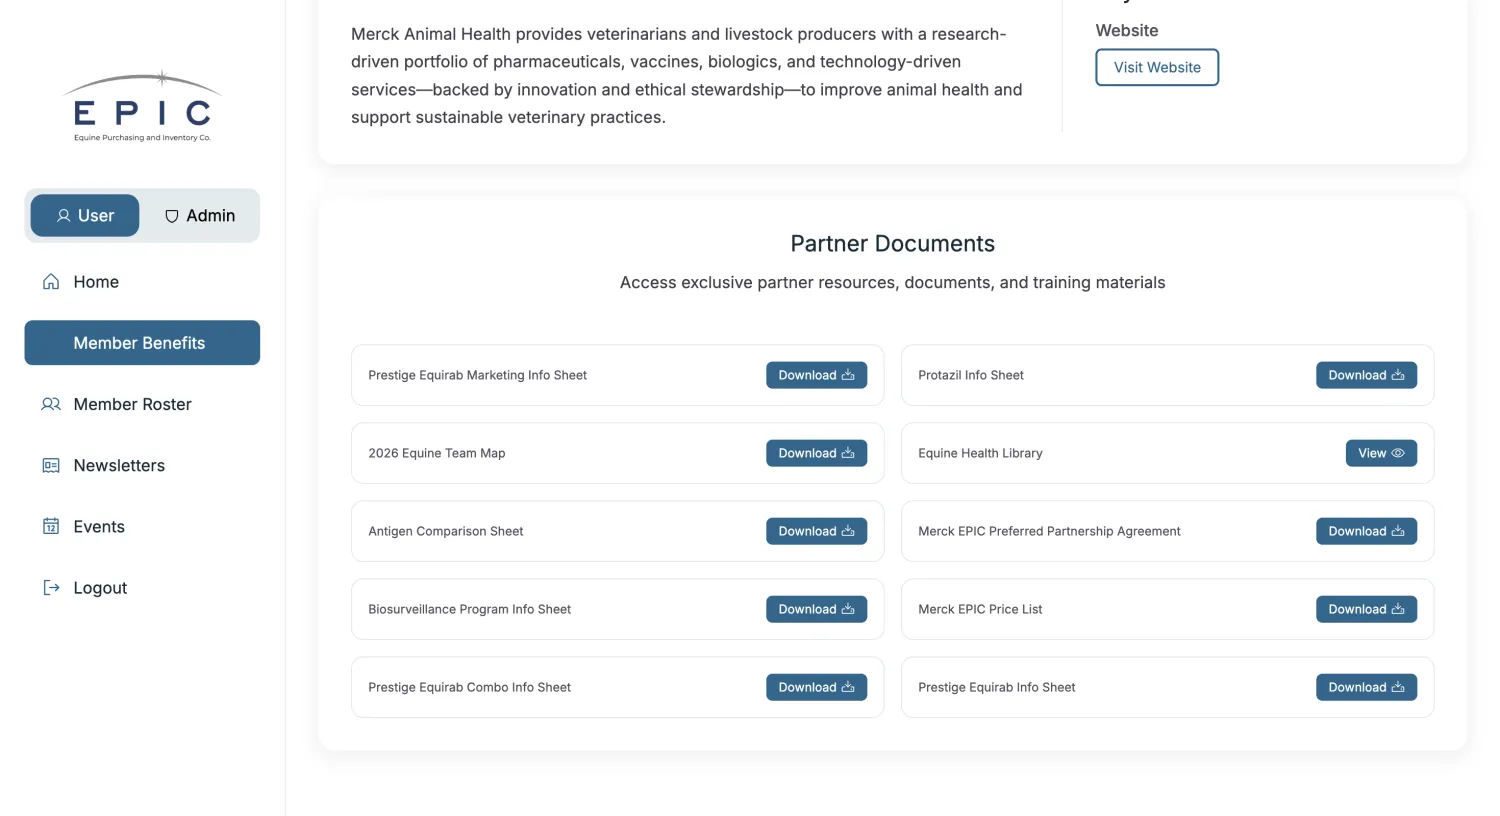Image resolution: width=1500 pixels, height=816 pixels.
Task: Click 'Prestige Equirab Info Sheet' text
Action: (997, 687)
